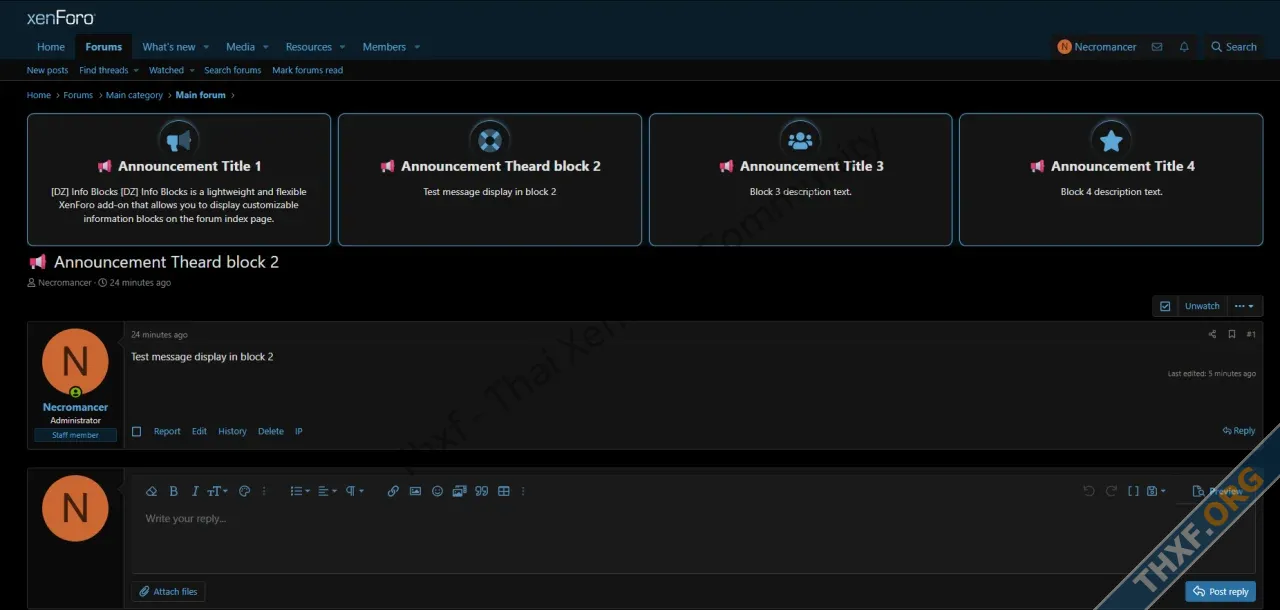Bookmark post #1 with the bookmark icon
The height and width of the screenshot is (610, 1280).
click(x=1232, y=335)
